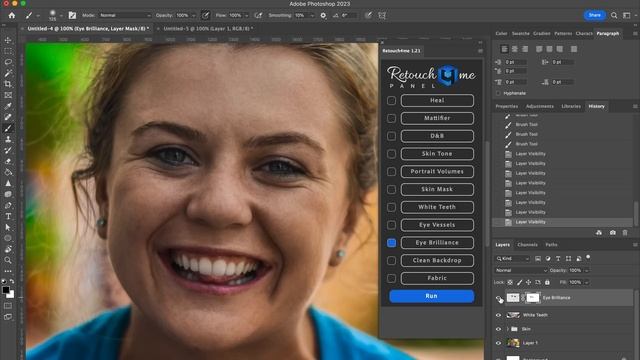Open the search magnifier icon
Image resolution: width=640 pixels, height=360 pixels.
pos(614,16)
